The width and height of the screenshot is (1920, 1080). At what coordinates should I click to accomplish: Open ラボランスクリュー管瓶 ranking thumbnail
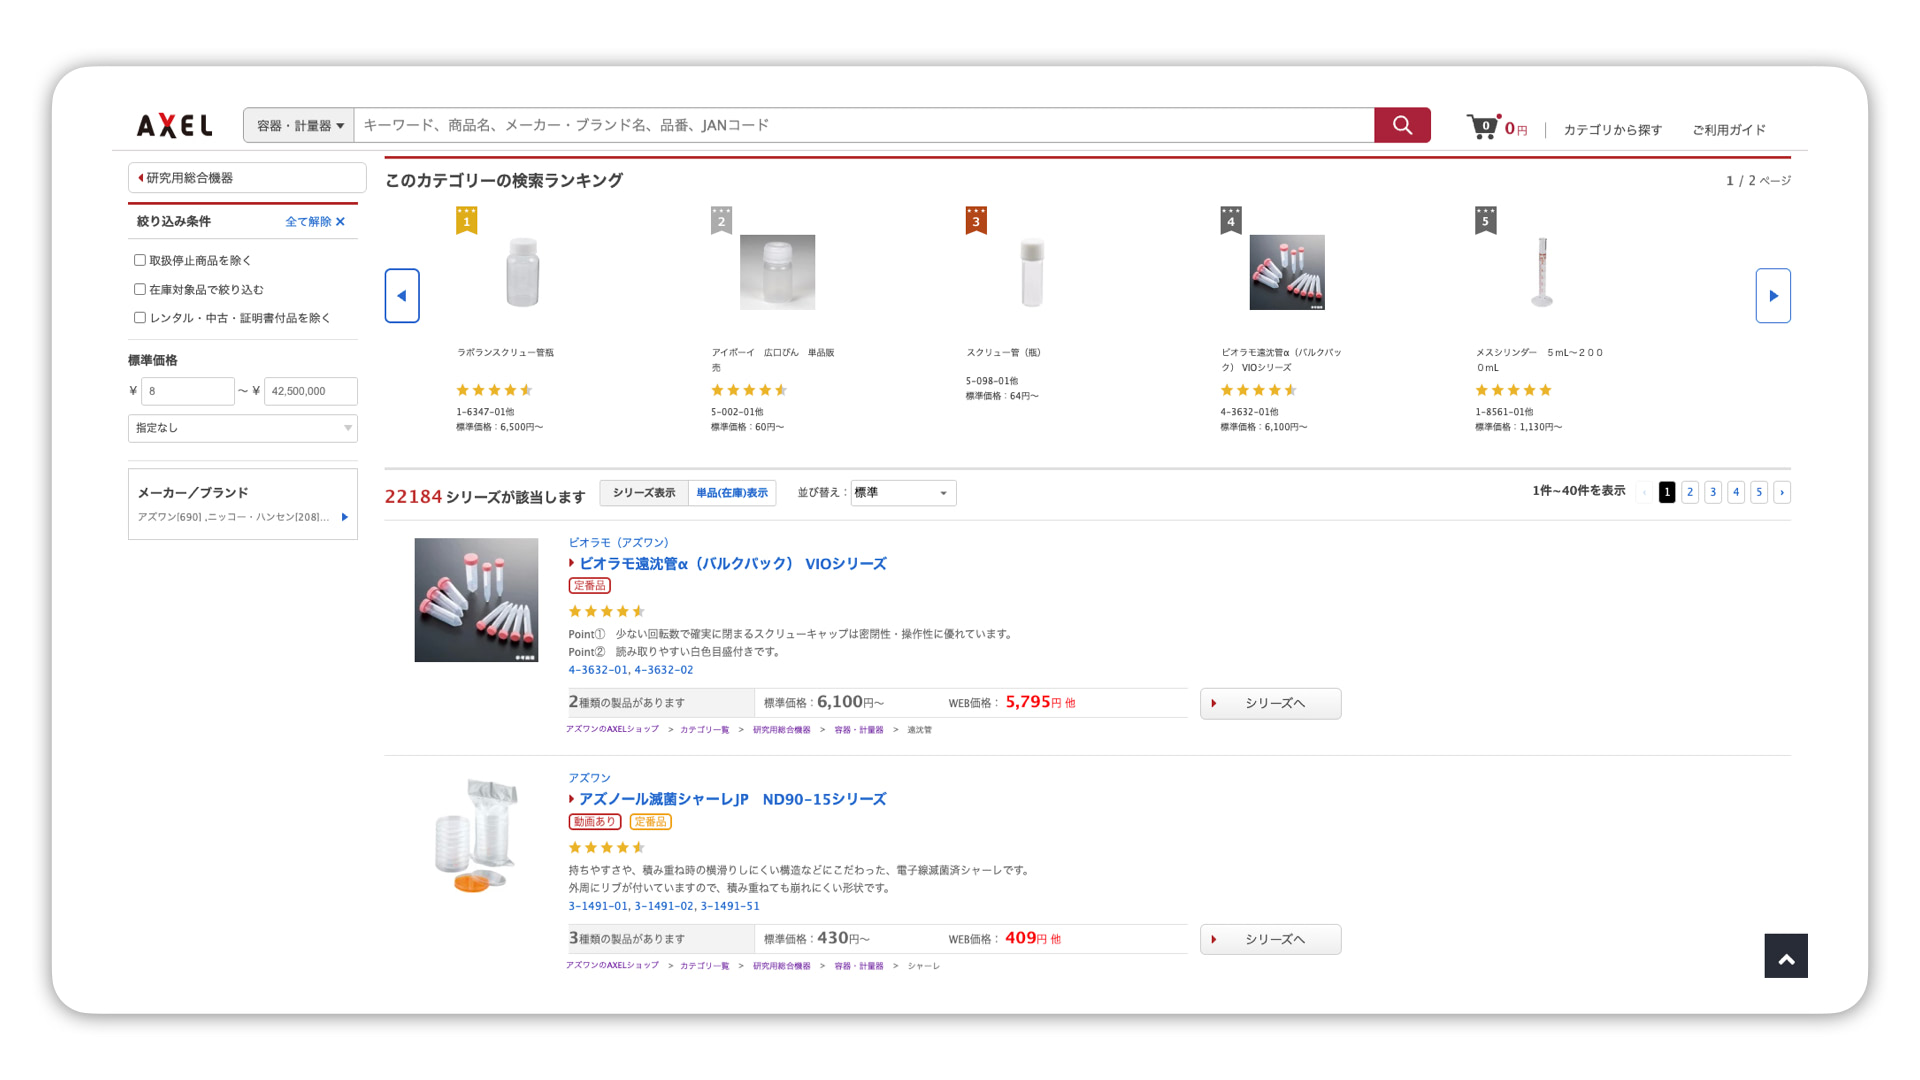tap(522, 272)
